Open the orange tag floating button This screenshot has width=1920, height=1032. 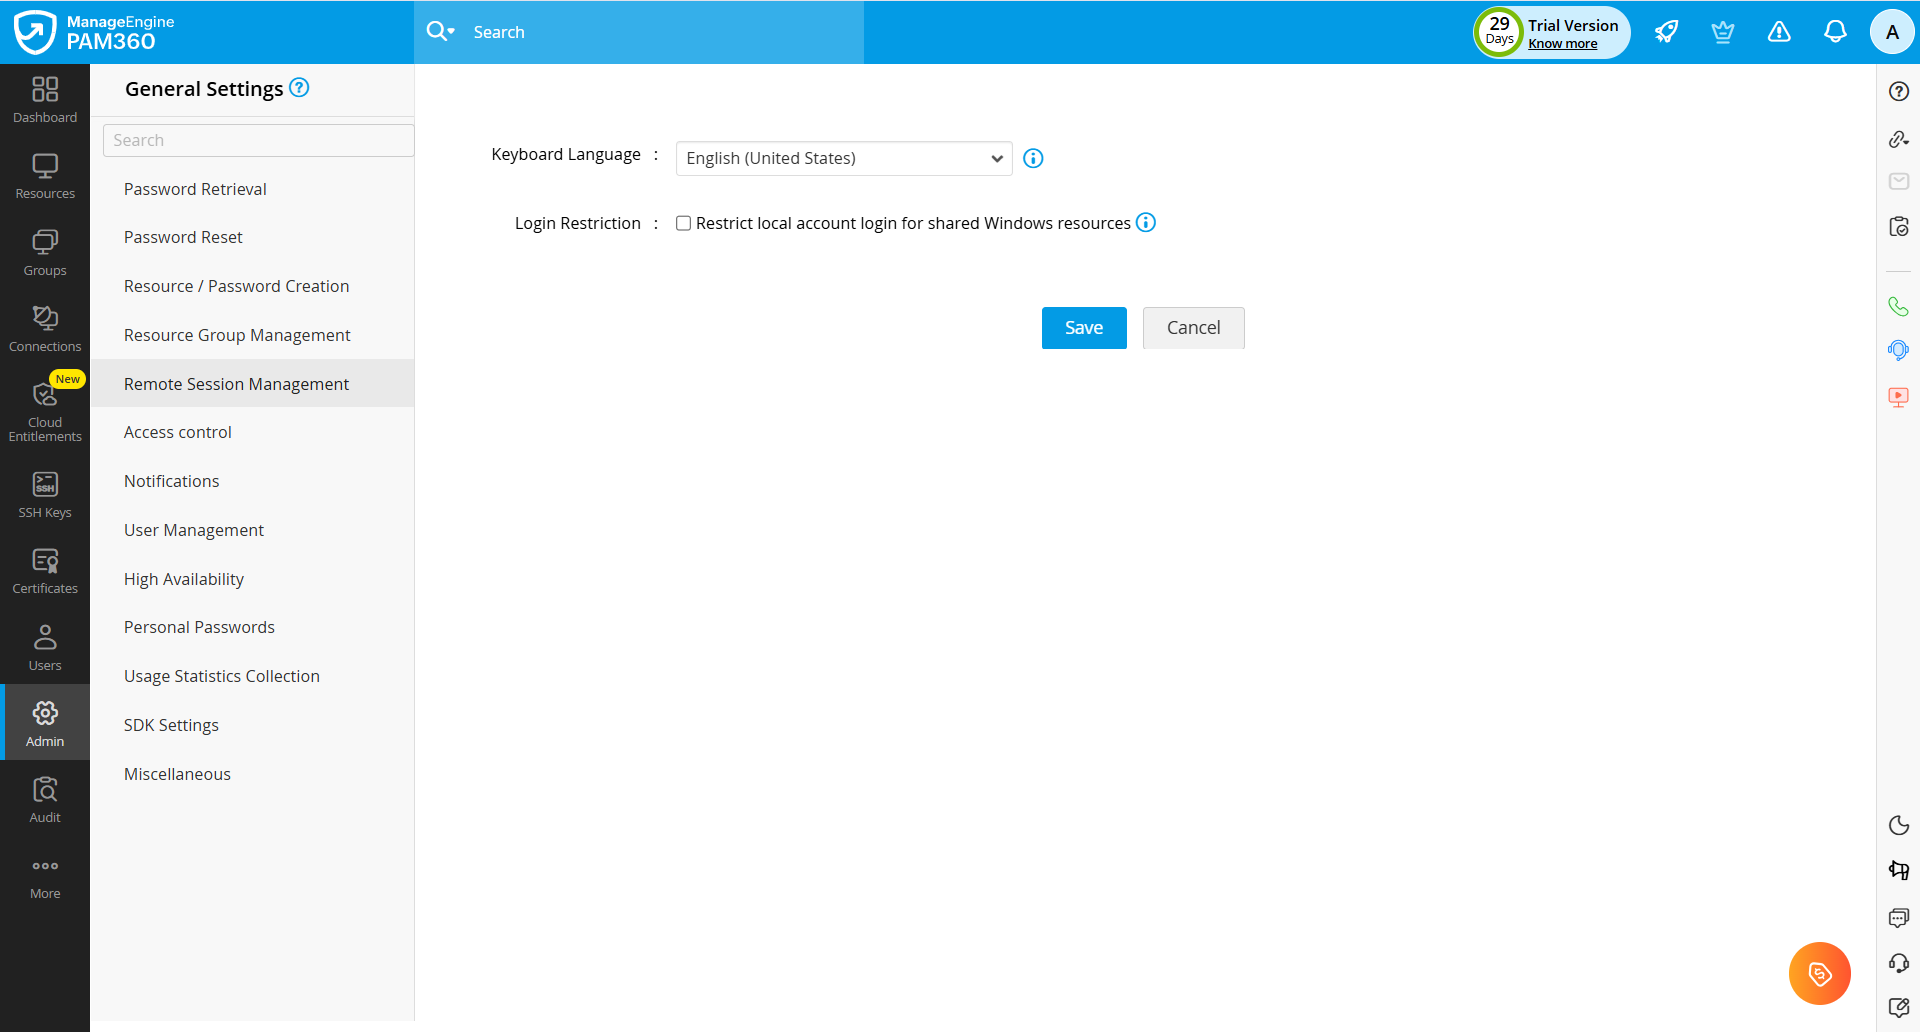click(x=1820, y=973)
